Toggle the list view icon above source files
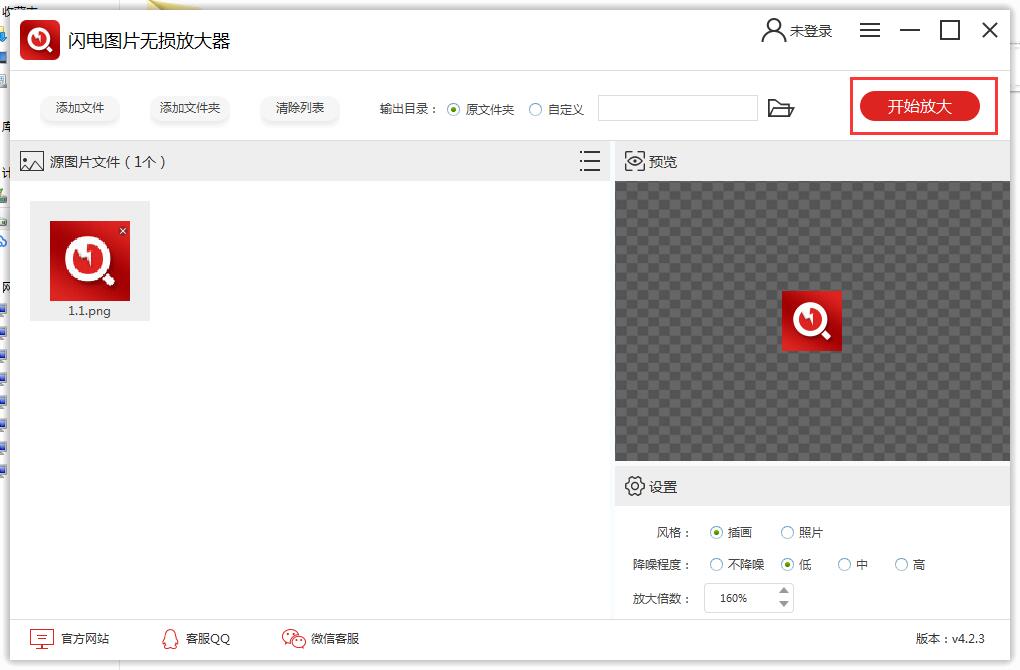This screenshot has height=670, width=1020. click(590, 160)
